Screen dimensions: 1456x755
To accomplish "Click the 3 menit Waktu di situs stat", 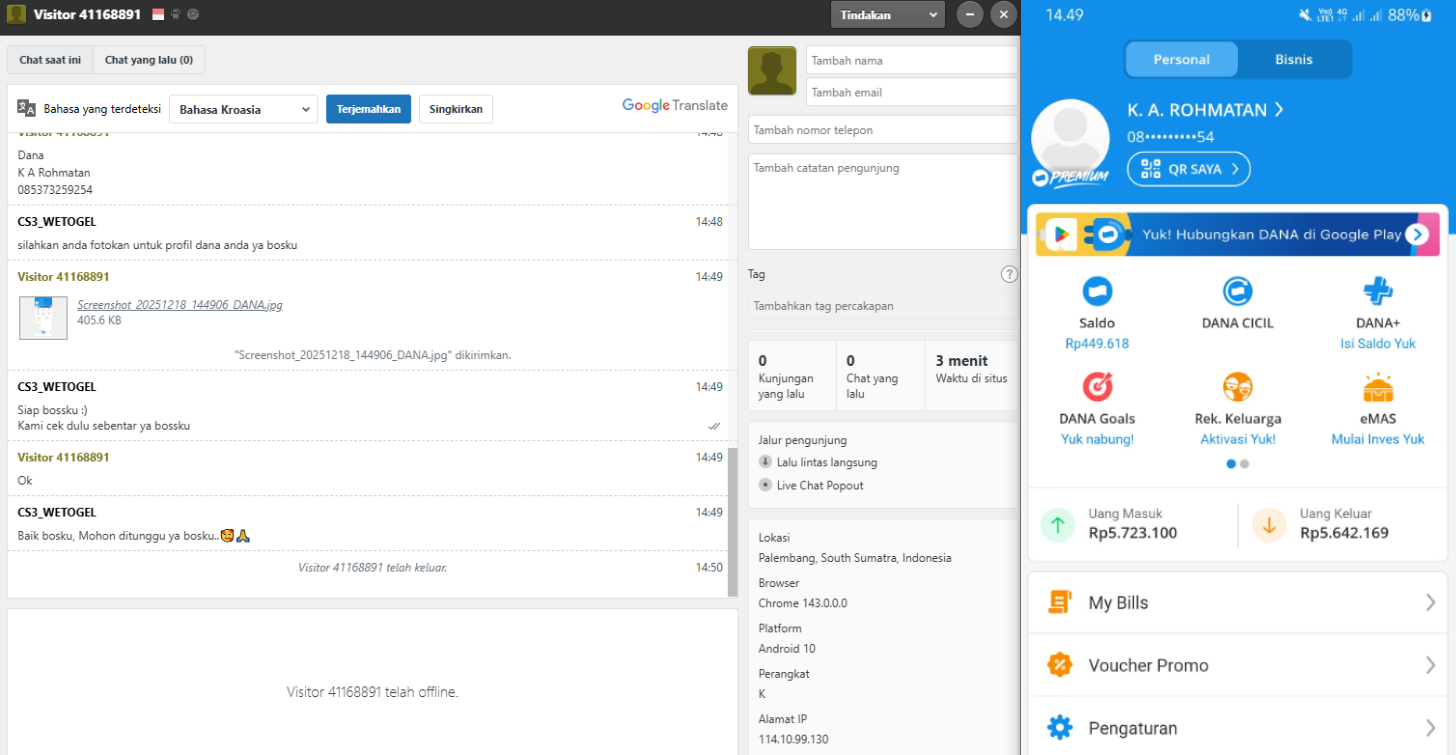I will click(971, 369).
